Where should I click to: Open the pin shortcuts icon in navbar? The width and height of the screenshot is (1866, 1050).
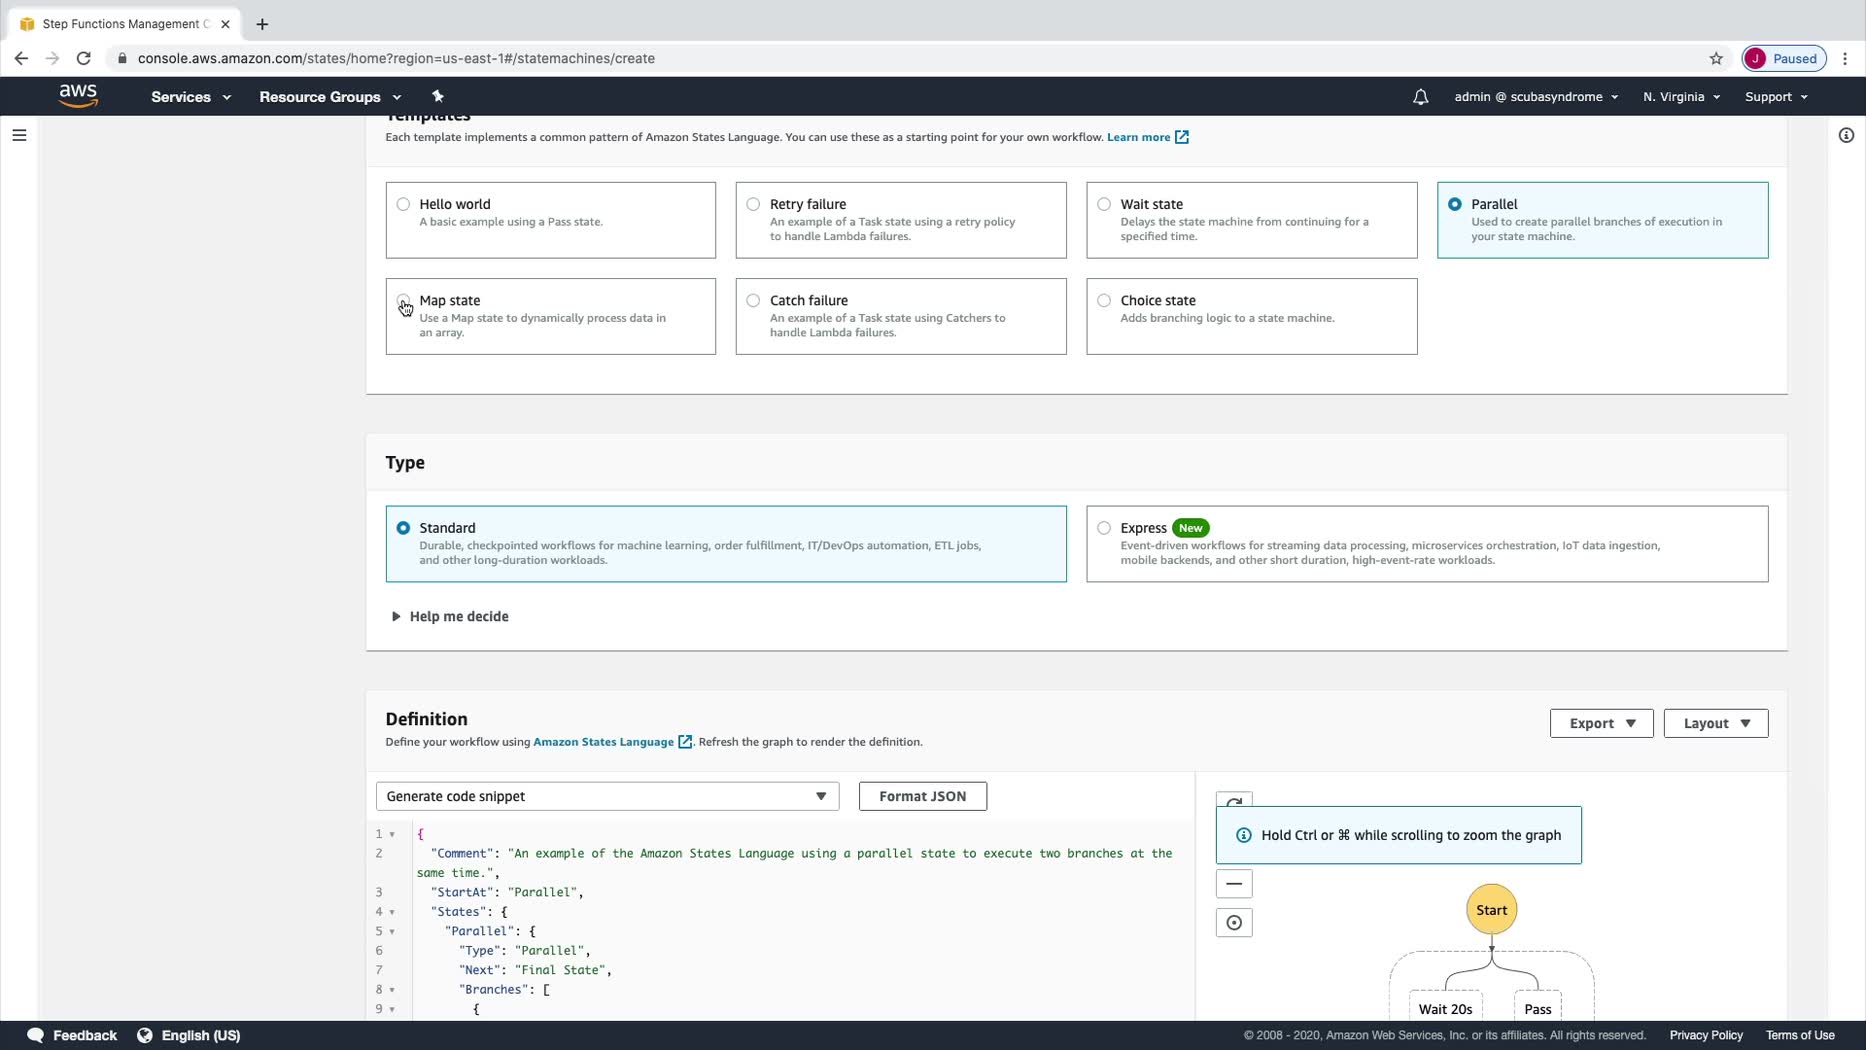(437, 96)
